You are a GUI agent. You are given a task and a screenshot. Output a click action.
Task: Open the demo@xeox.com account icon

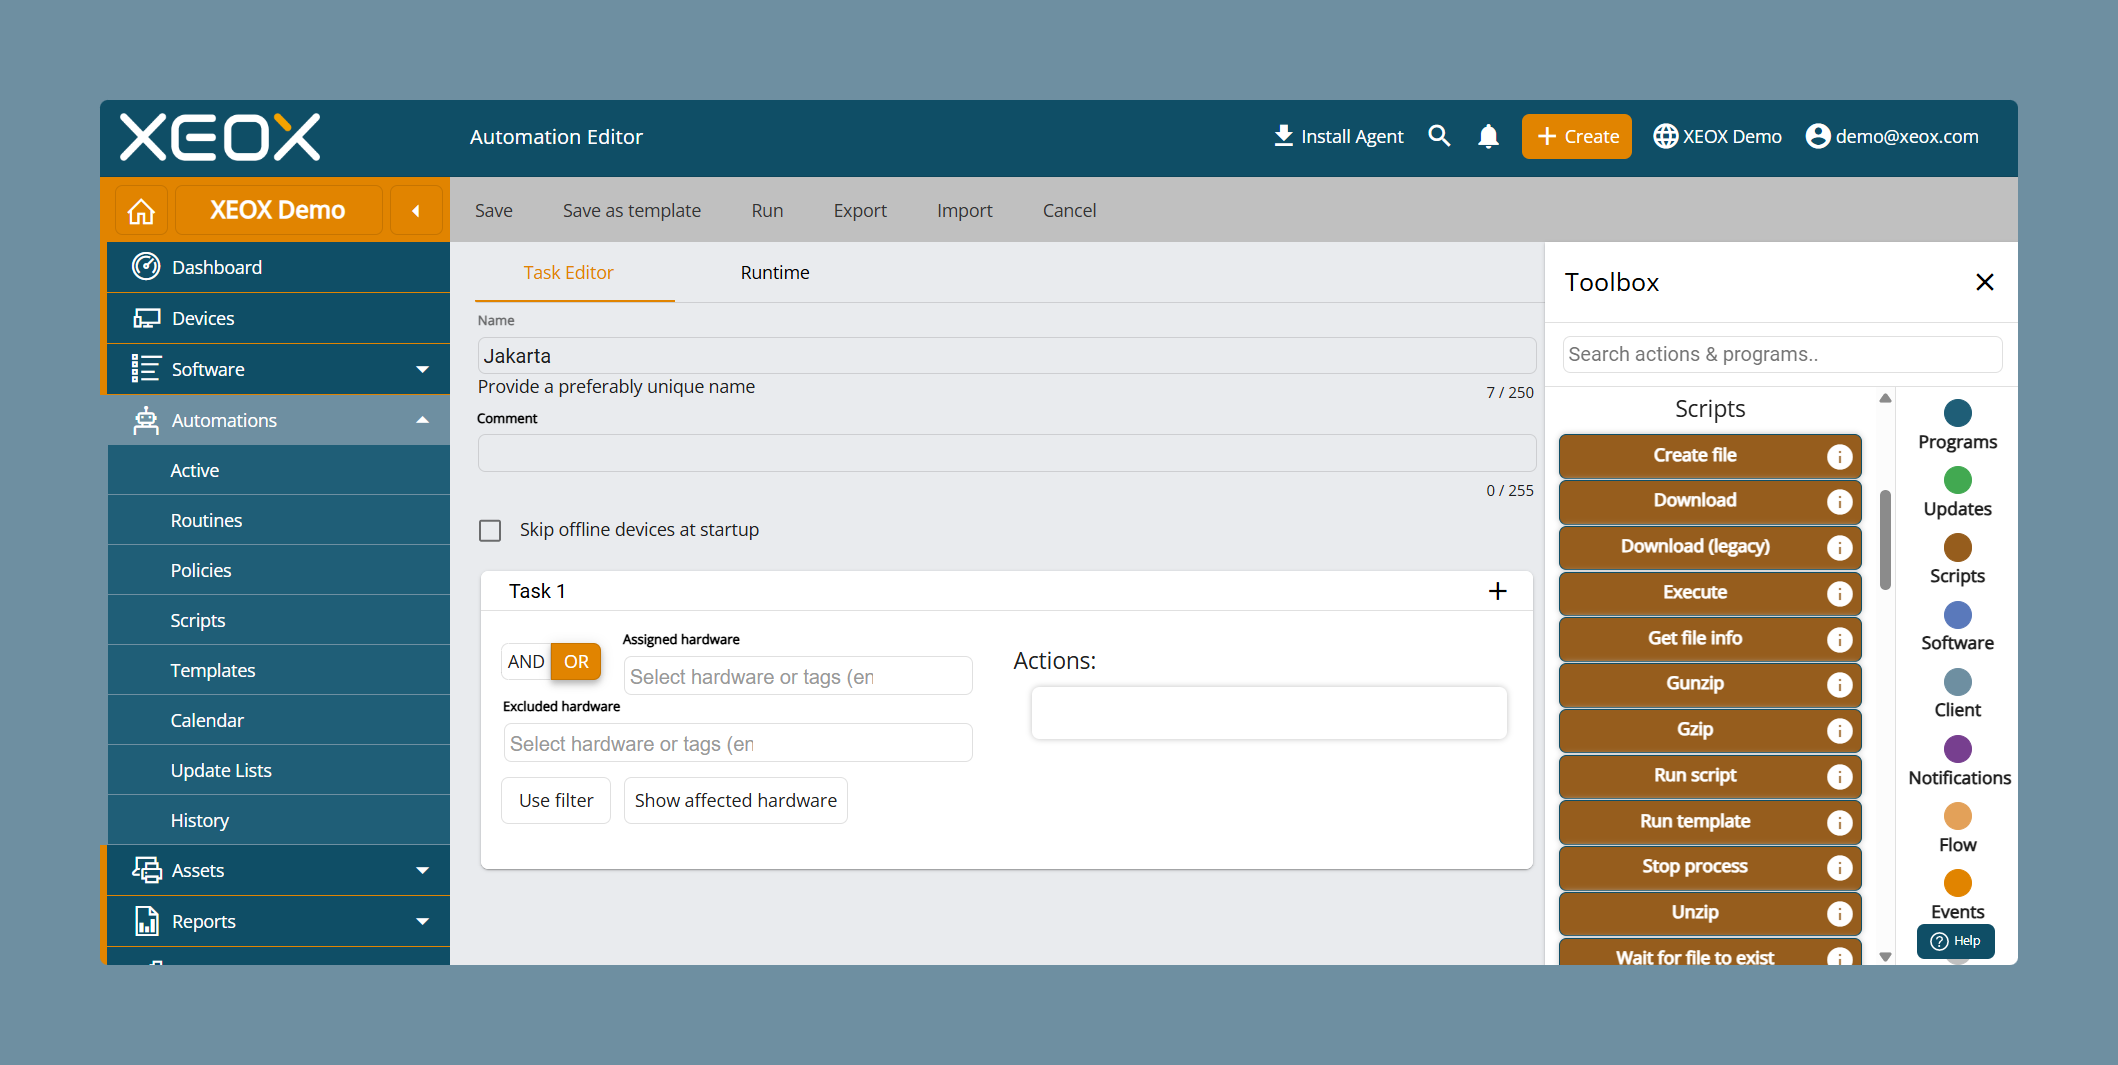click(x=1818, y=136)
